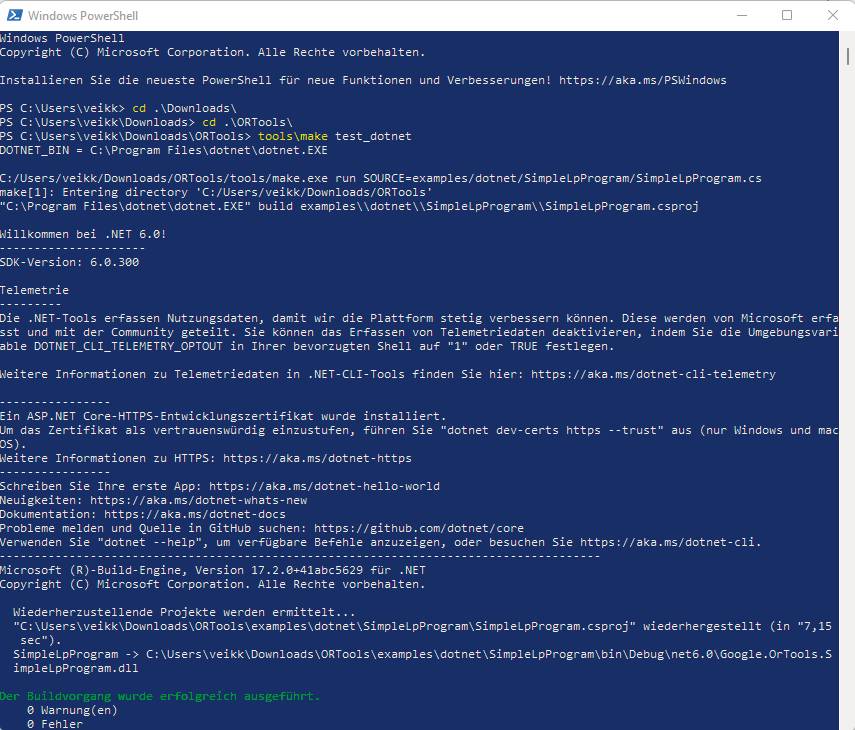This screenshot has height=730, width=855.
Task: Click the 'Windows PowerShell' title text
Action: 83,16
